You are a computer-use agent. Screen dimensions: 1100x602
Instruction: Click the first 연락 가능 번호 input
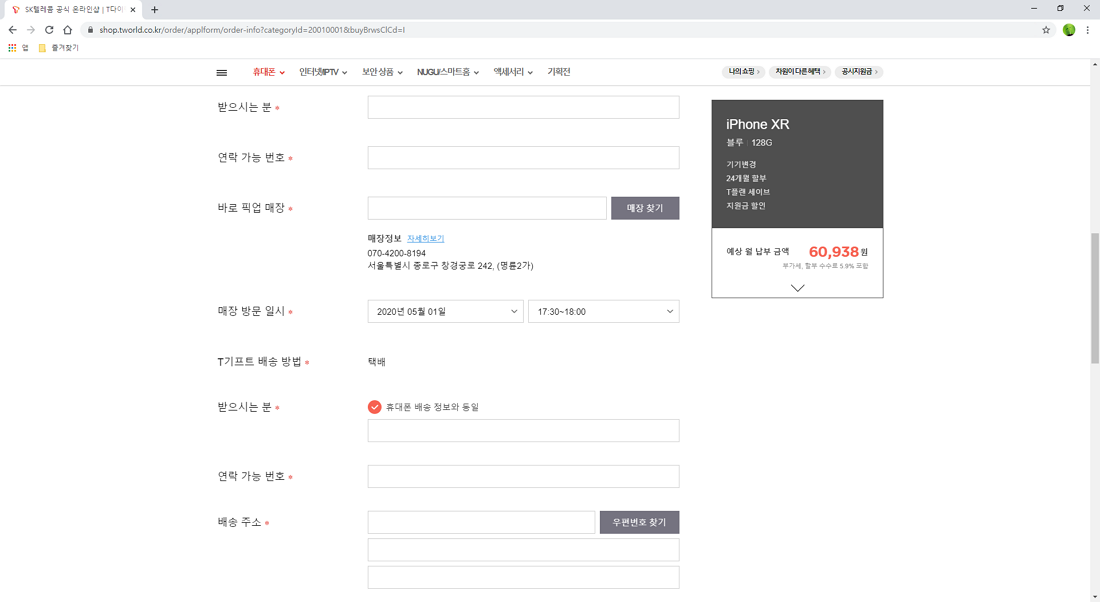pyautogui.click(x=523, y=158)
